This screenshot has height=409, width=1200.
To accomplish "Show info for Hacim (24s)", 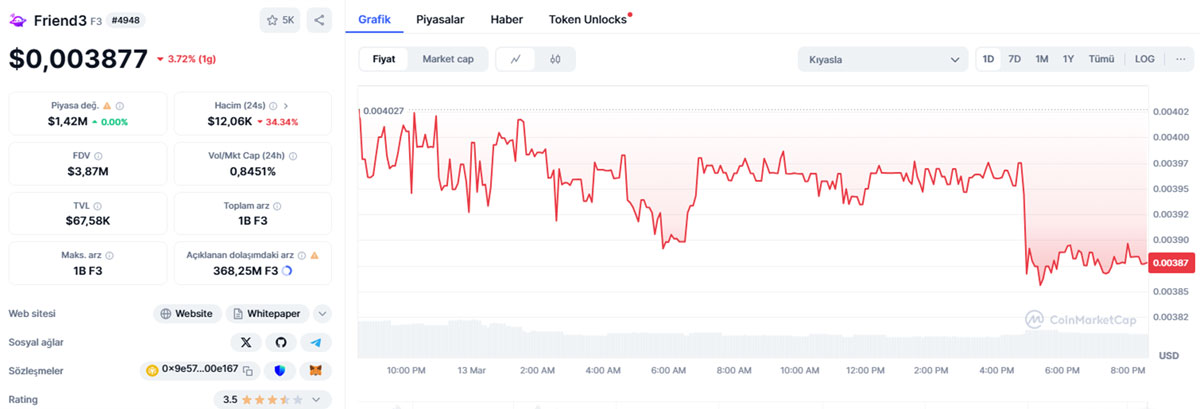I will (x=272, y=105).
